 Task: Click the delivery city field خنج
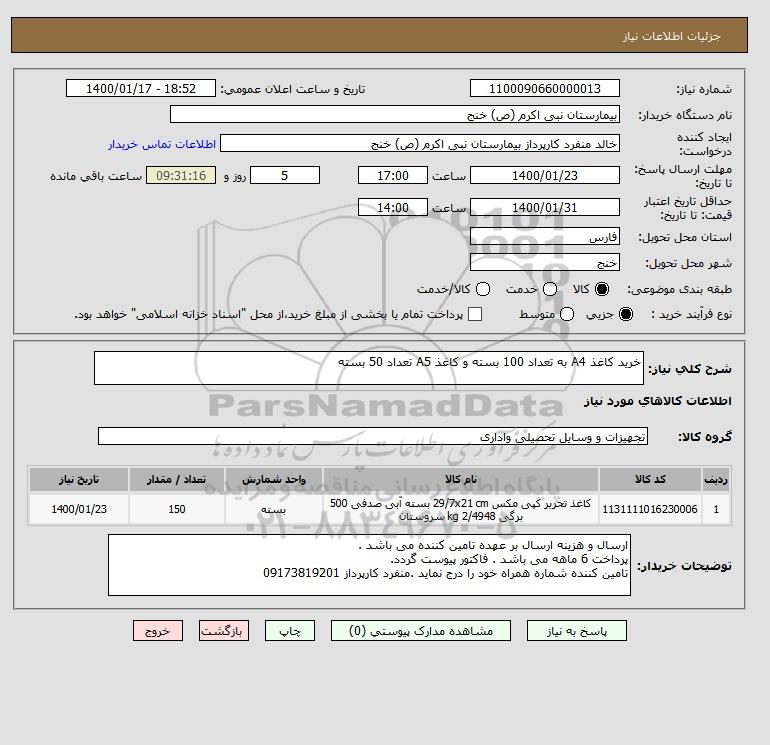coord(545,262)
